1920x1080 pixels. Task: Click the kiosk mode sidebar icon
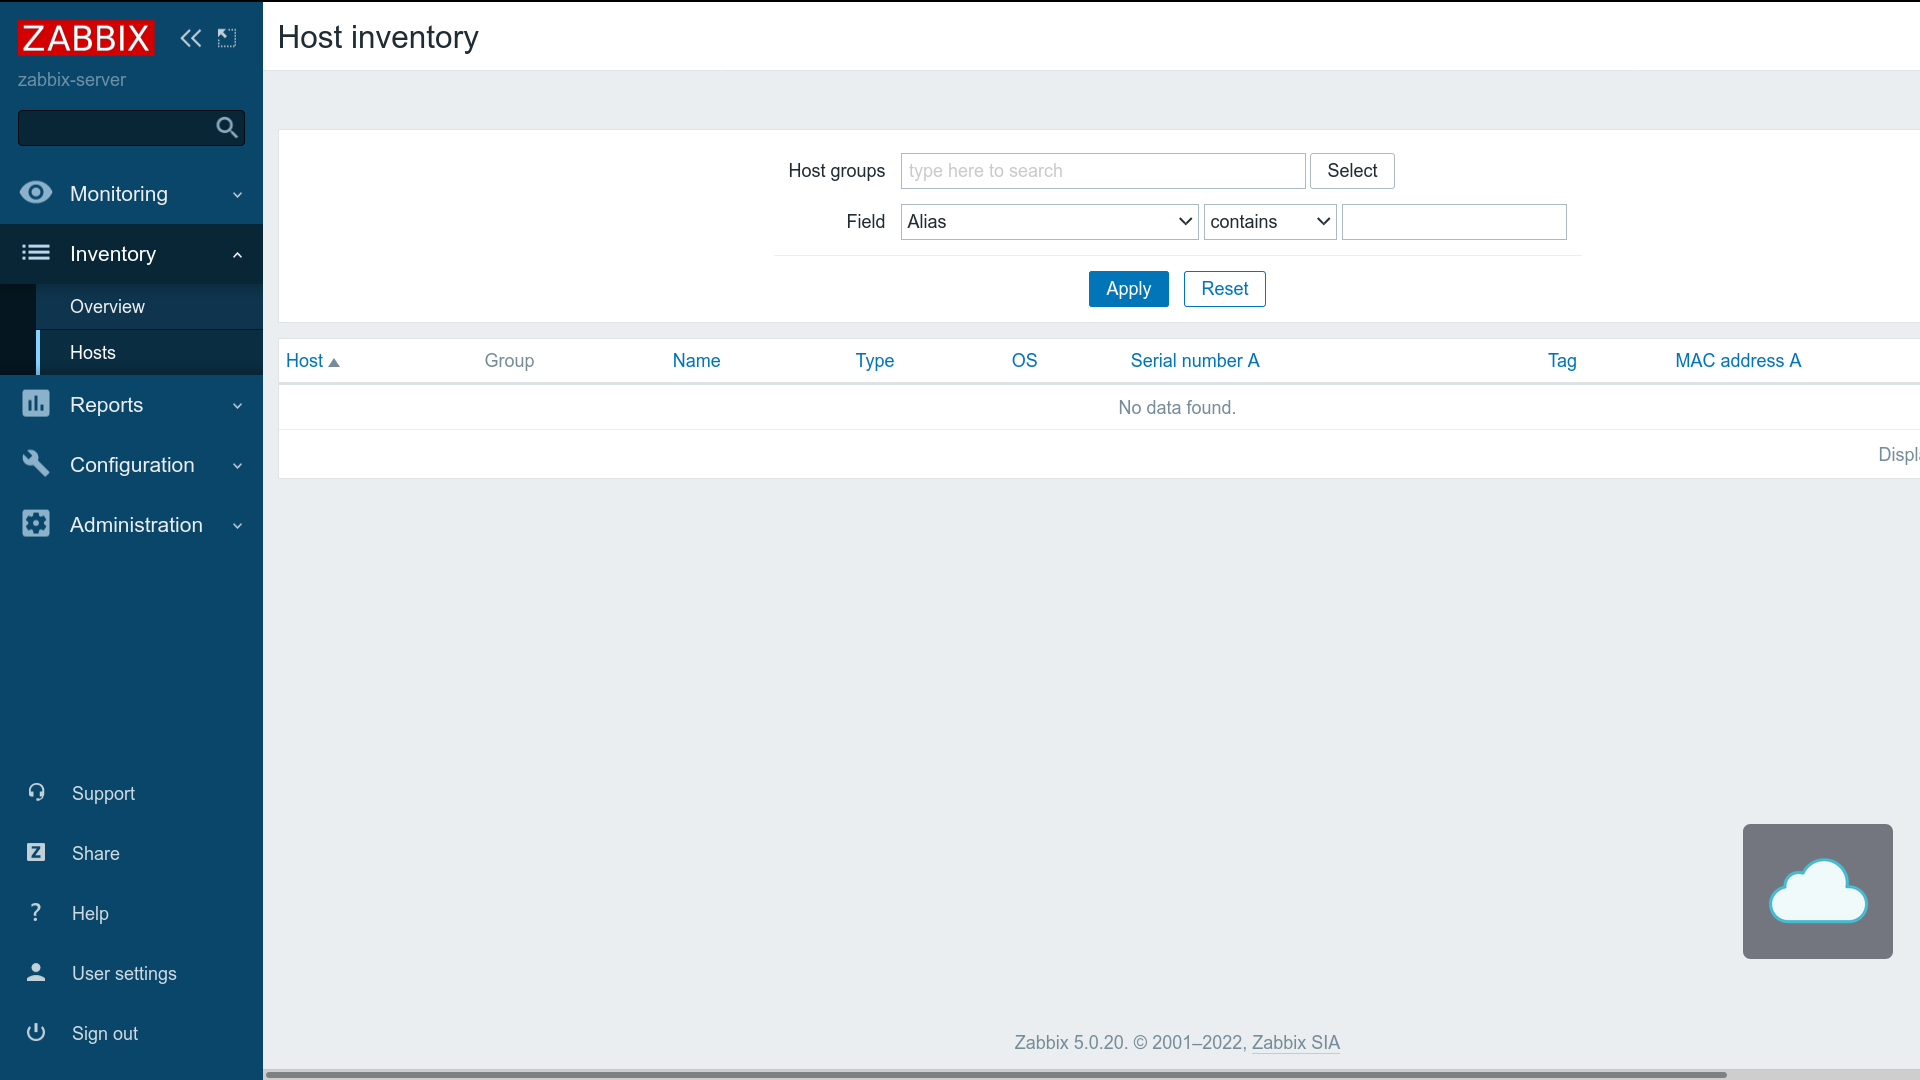tap(227, 38)
